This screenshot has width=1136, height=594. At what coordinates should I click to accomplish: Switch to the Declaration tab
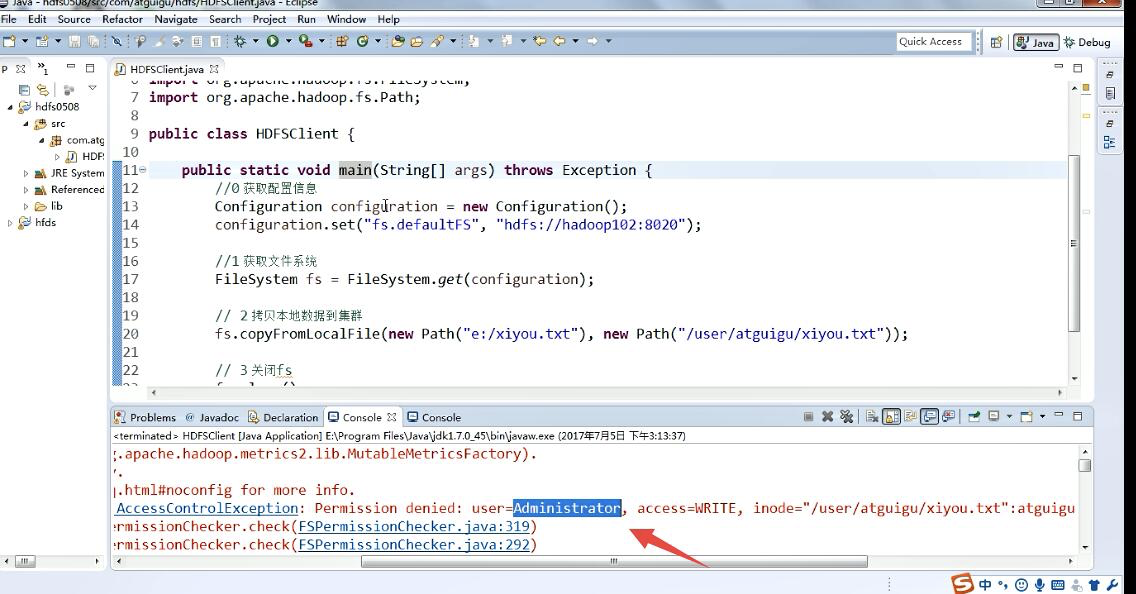(283, 417)
